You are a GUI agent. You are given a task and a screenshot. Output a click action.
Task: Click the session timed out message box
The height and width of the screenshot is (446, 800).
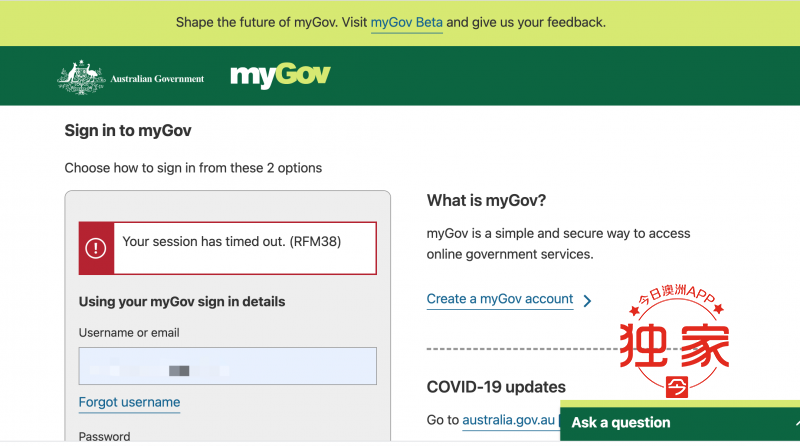pos(228,248)
